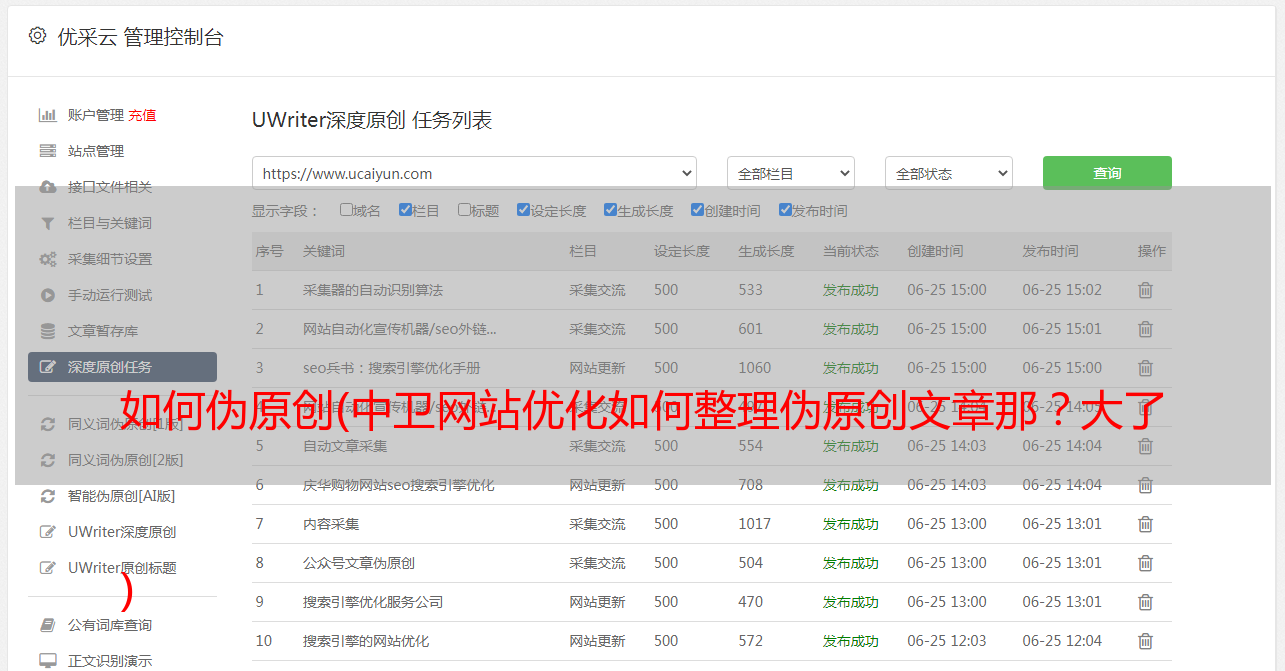Viewport: 1285px width, 671px height.
Task: Toggle the 标题 field checkbox
Action: tap(464, 210)
